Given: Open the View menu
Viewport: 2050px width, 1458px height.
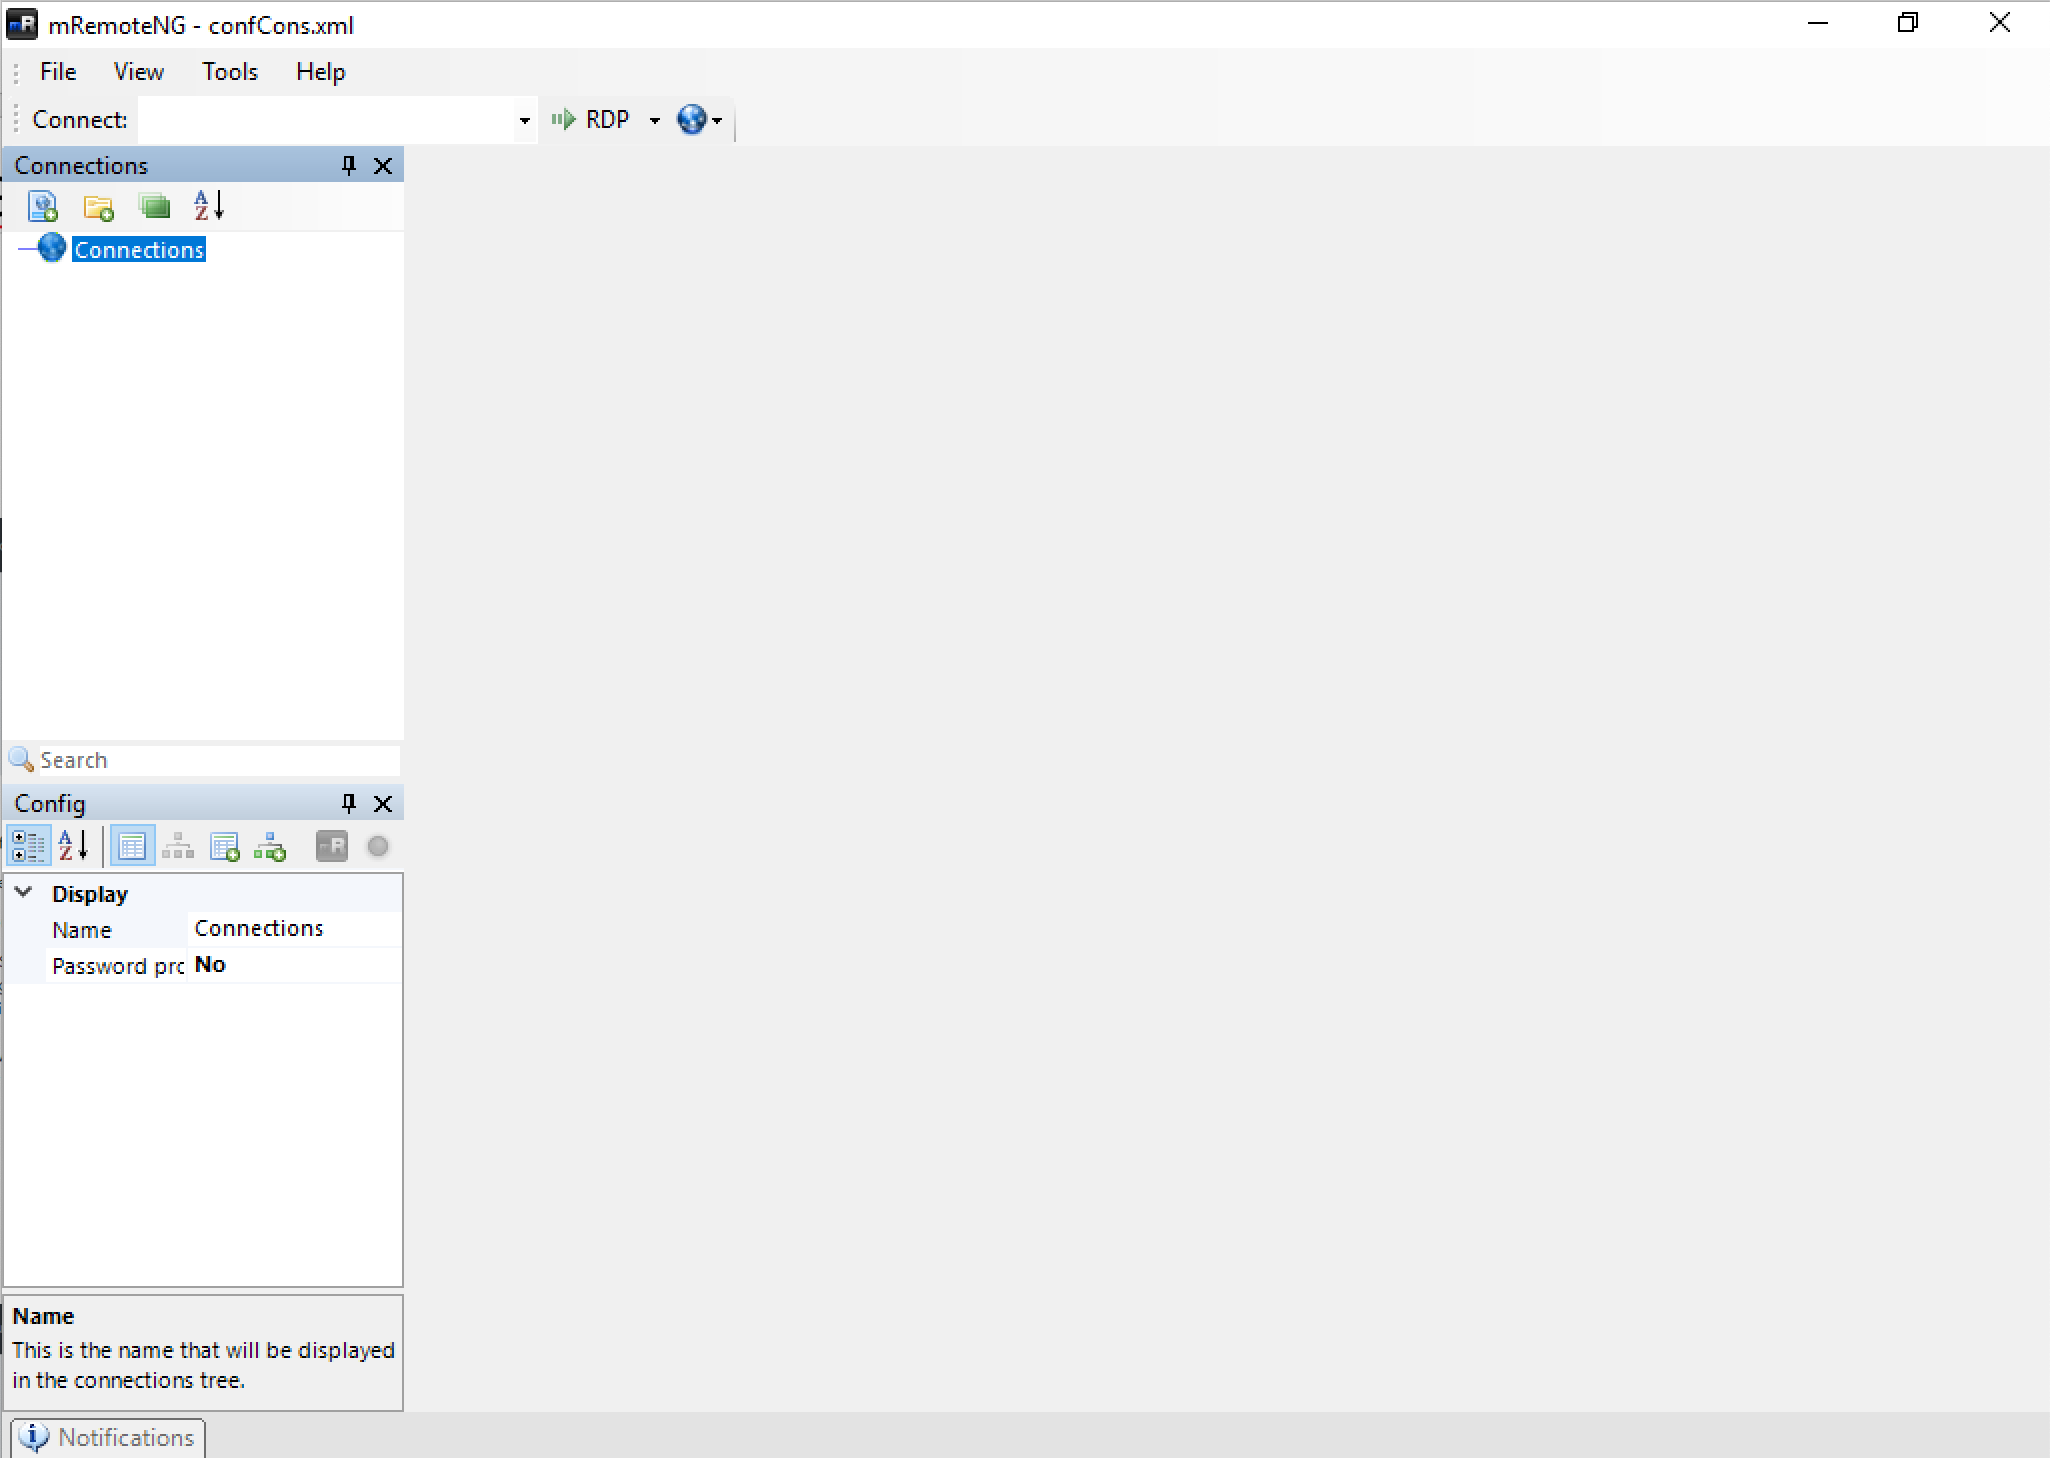Looking at the screenshot, I should coord(138,72).
